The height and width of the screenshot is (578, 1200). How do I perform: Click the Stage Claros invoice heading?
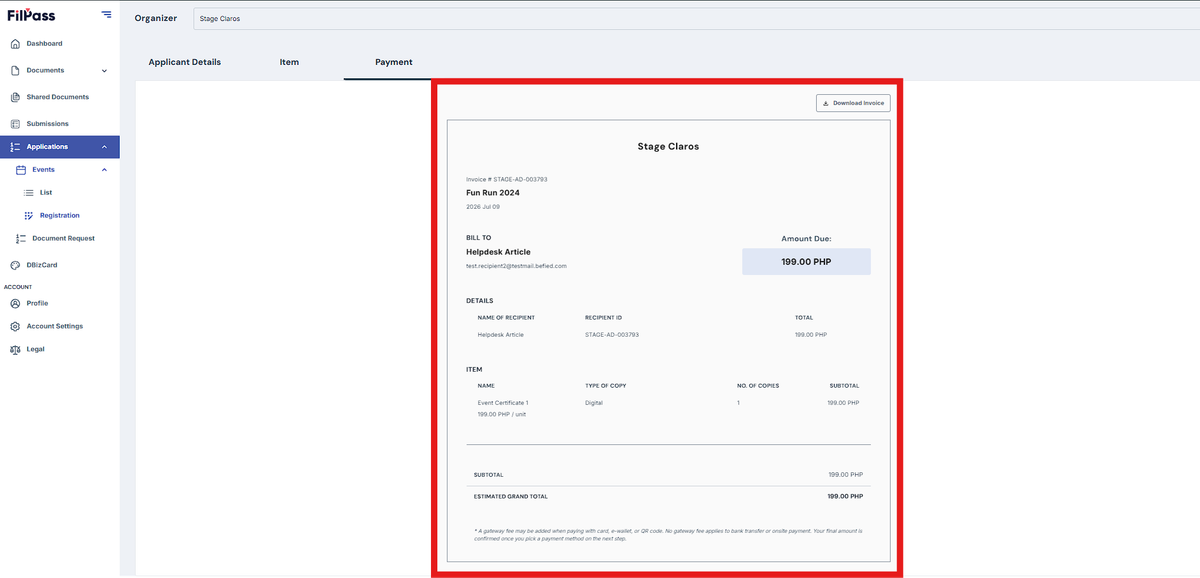[x=668, y=146]
